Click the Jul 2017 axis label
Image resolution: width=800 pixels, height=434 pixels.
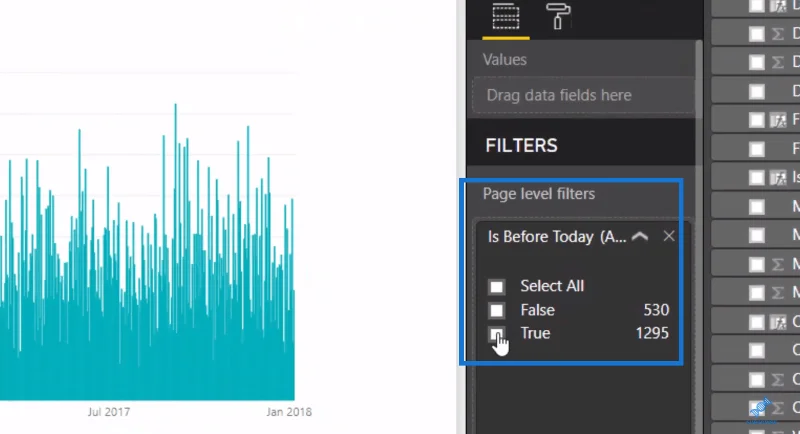pos(109,412)
